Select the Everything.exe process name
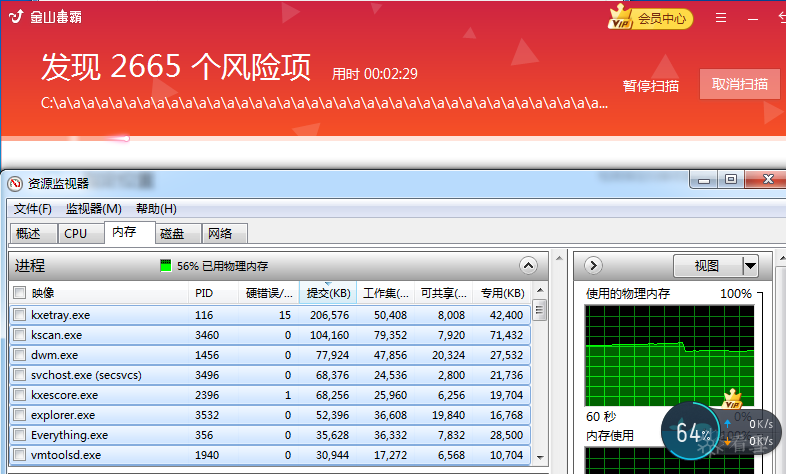The height and width of the screenshot is (474, 786). click(x=69, y=435)
